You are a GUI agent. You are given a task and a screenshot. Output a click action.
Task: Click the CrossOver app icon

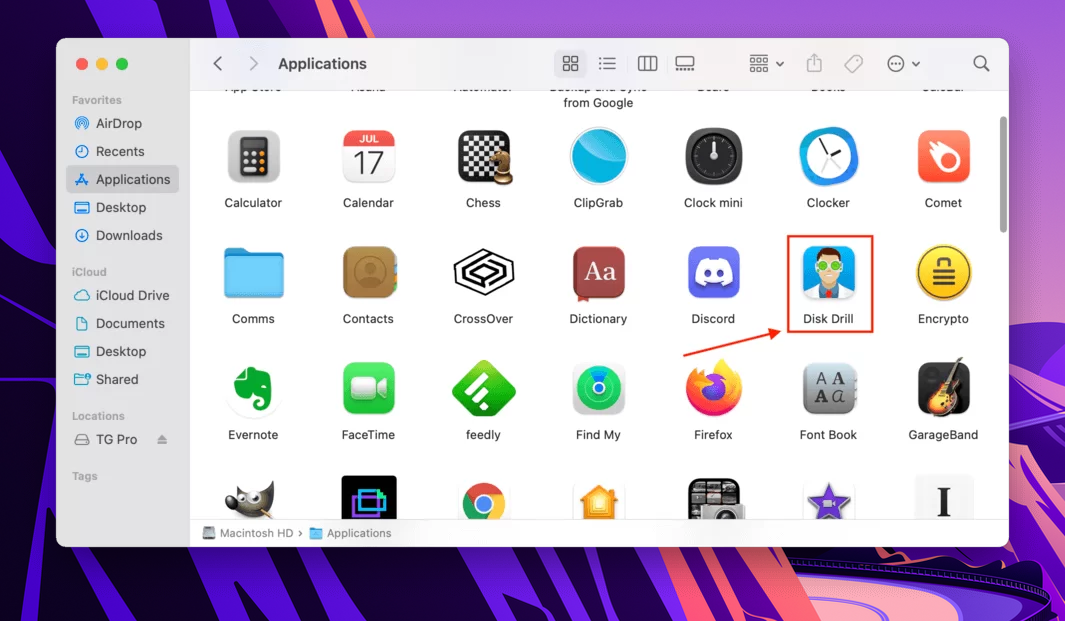484,272
